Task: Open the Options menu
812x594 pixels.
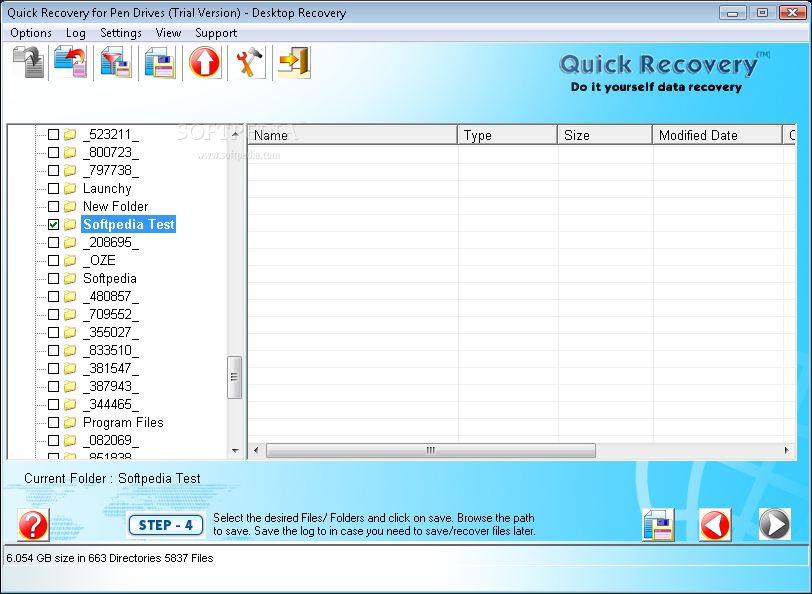Action: pos(31,33)
